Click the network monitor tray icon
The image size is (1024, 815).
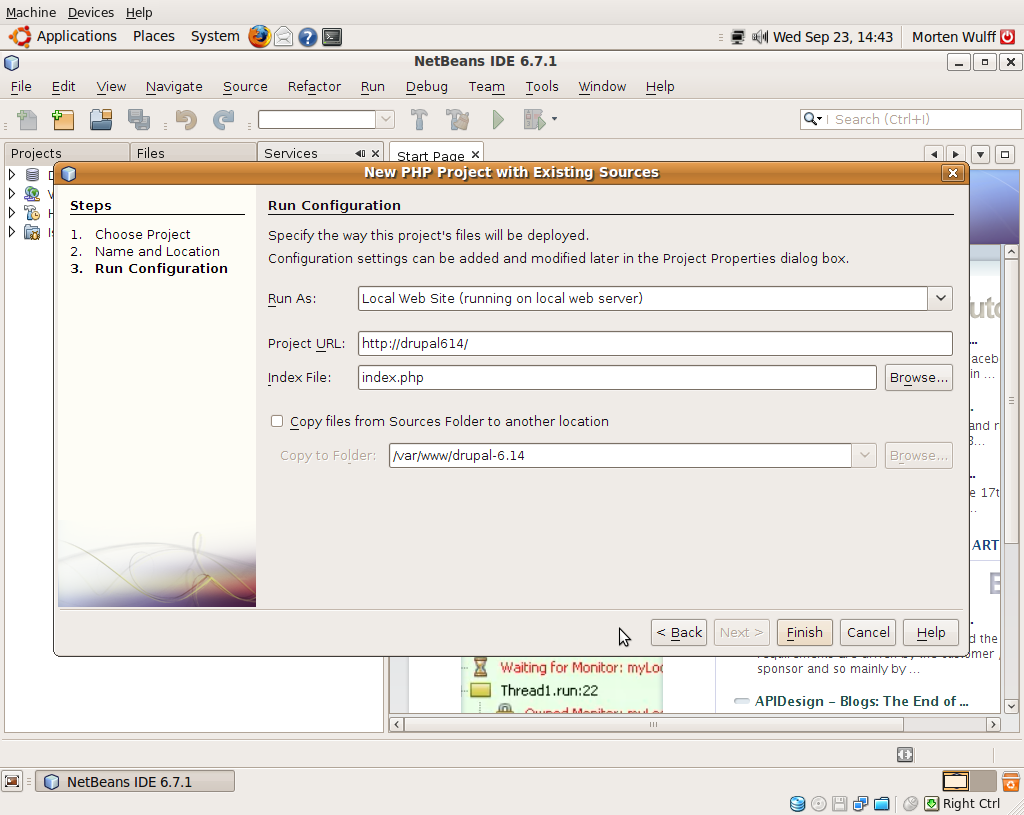738,37
